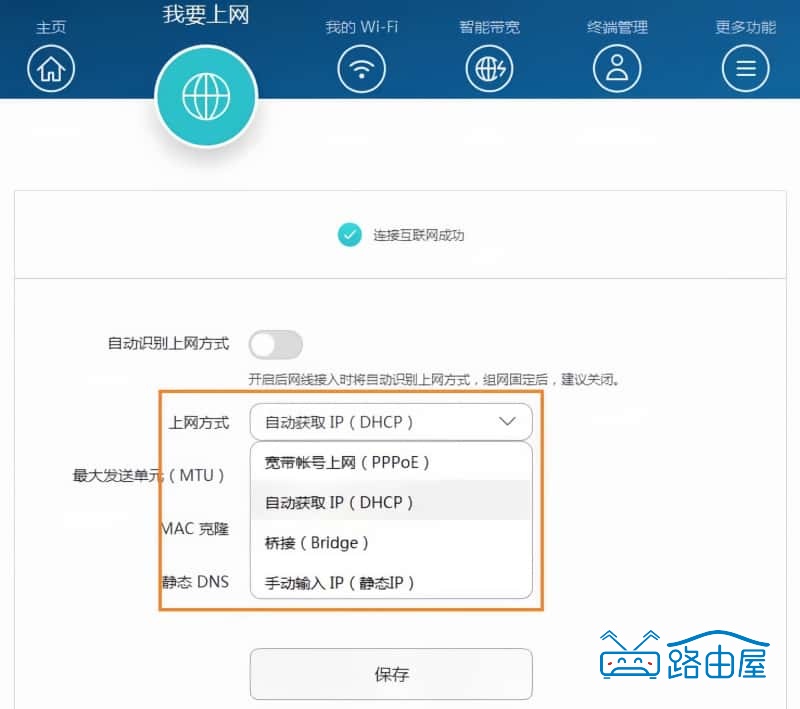The width and height of the screenshot is (800, 709).
Task: Open 终端管理 device management icon
Action: tap(617, 69)
